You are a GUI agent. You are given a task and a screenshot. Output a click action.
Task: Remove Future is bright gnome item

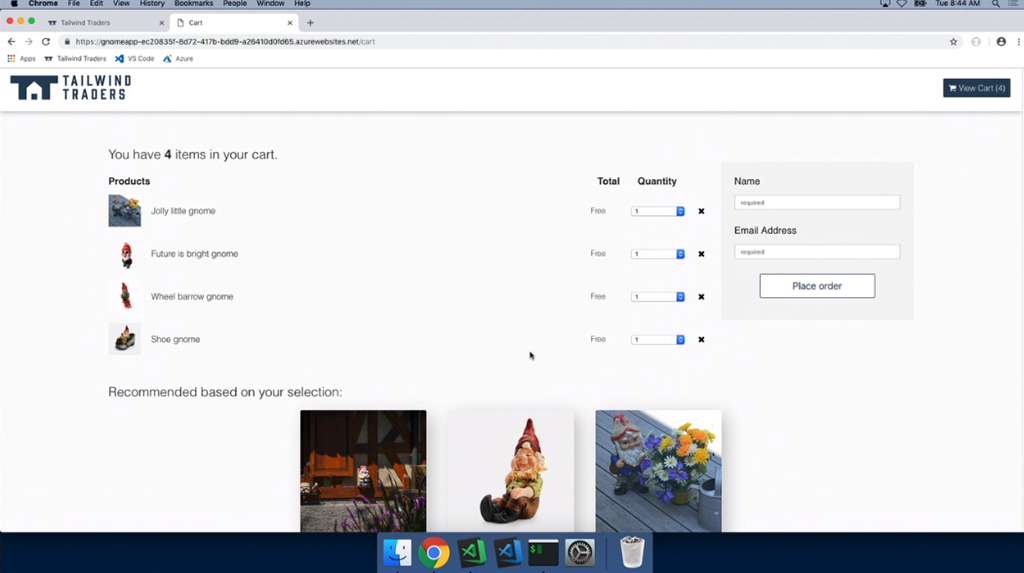click(701, 254)
